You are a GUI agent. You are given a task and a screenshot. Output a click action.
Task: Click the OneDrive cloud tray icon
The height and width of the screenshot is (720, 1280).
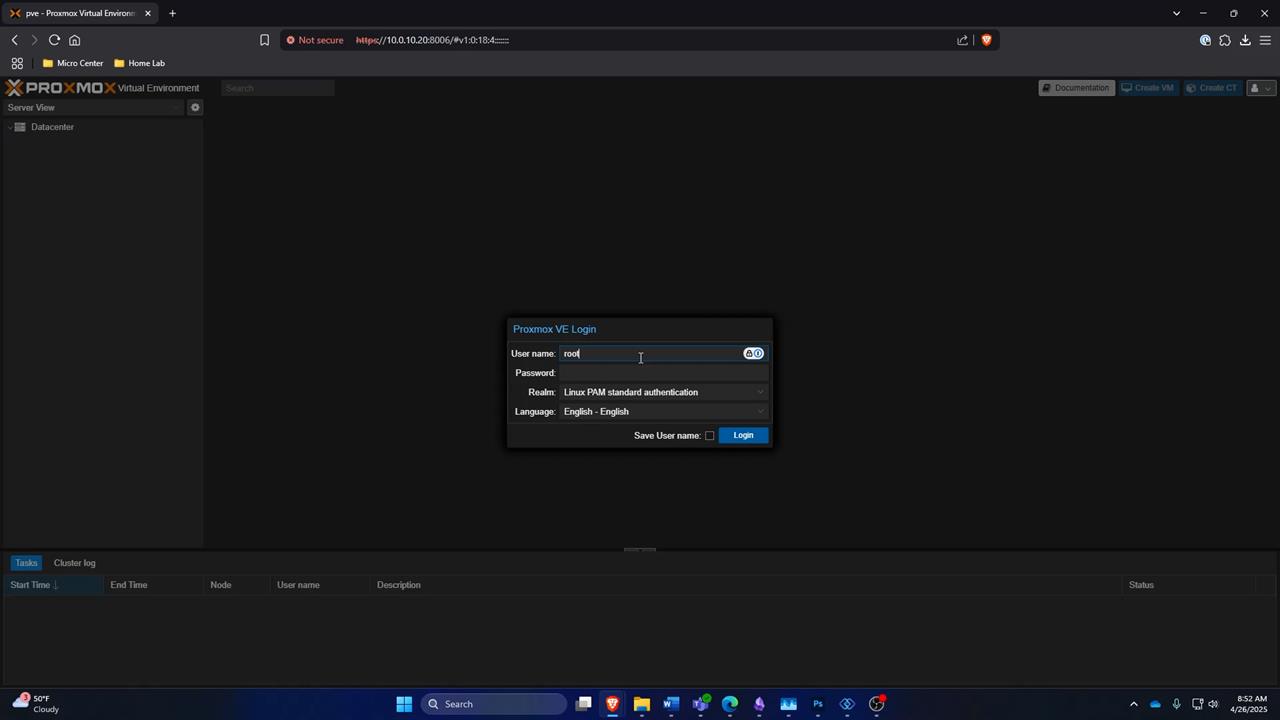pos(1155,704)
